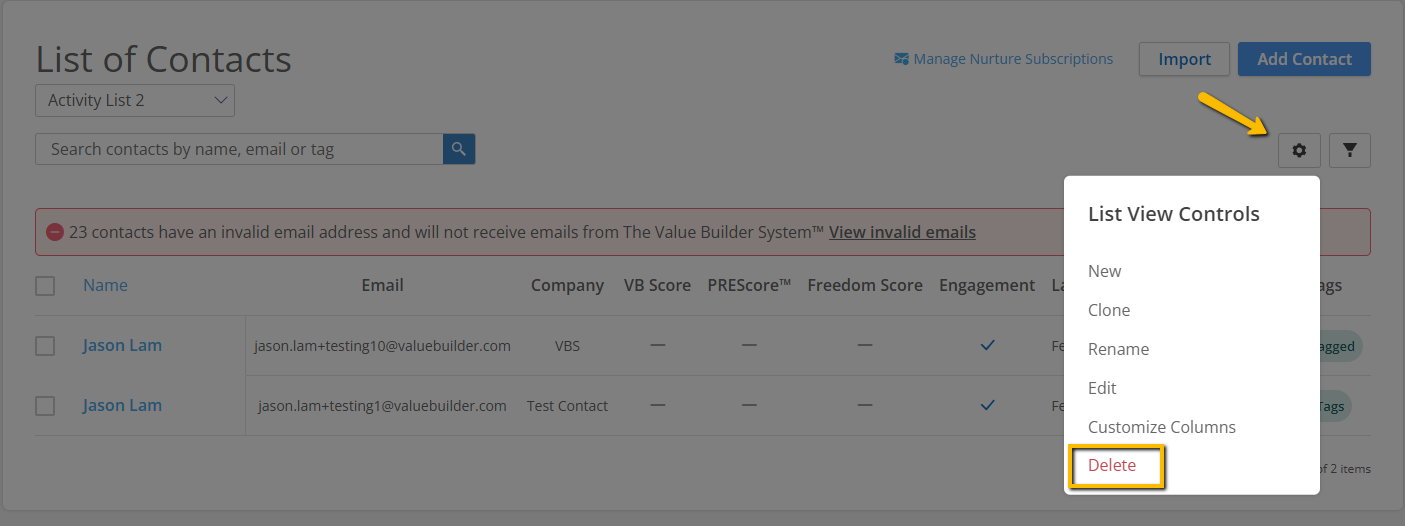This screenshot has width=1405, height=526.
Task: Open the gear settings icon
Action: click(1299, 150)
